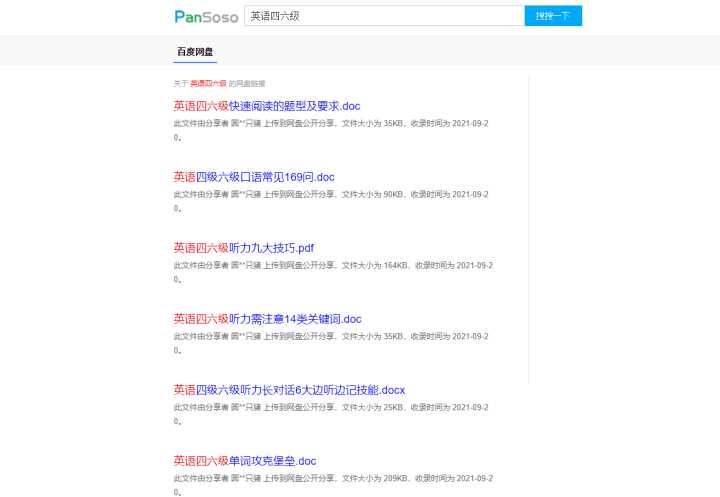The height and width of the screenshot is (497, 720).
Task: Click the blue 搜搜一下 search button
Action: pos(553,16)
